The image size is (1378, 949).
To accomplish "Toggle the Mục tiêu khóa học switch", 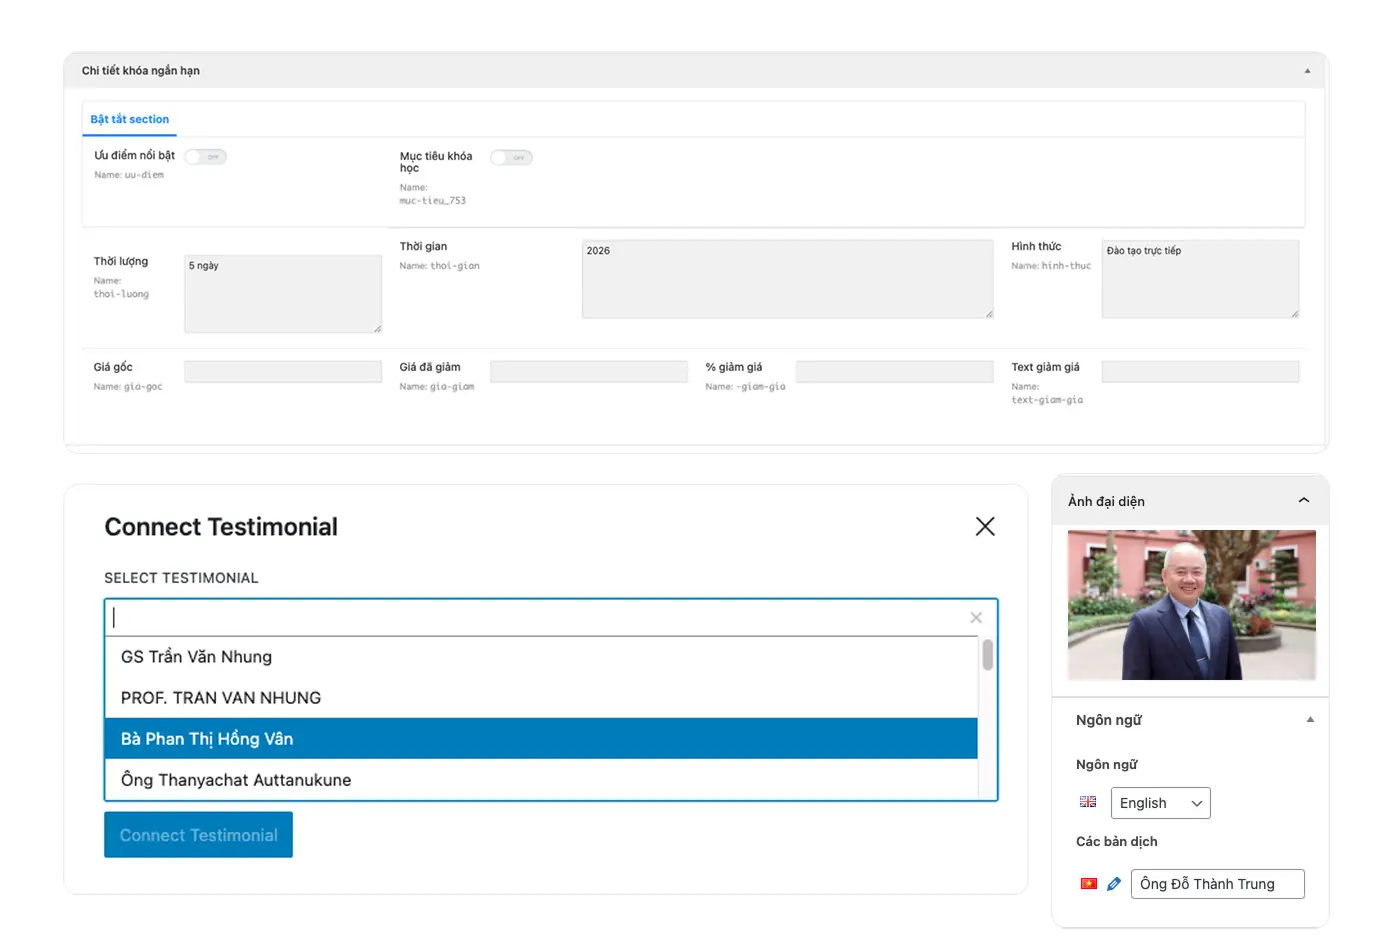I will [x=511, y=158].
